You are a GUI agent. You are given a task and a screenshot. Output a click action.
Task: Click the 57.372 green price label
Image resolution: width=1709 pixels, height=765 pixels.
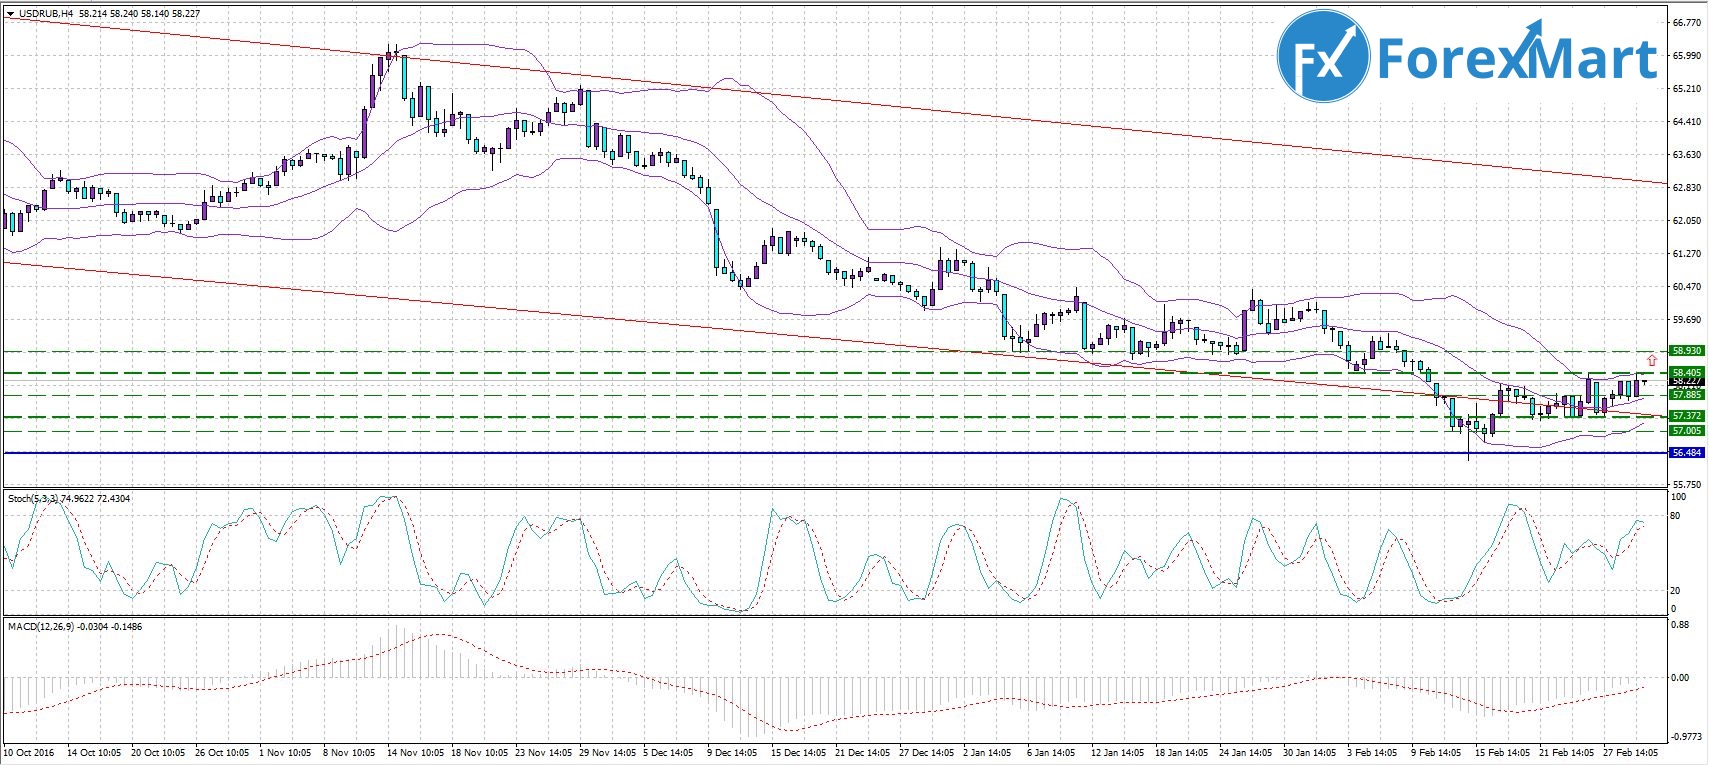[x=1686, y=416]
